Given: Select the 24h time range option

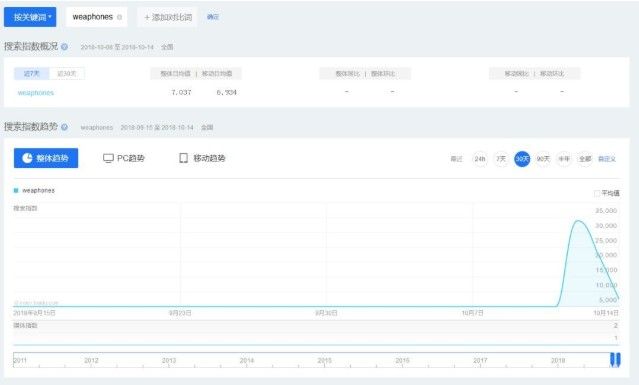Looking at the screenshot, I should [480, 159].
